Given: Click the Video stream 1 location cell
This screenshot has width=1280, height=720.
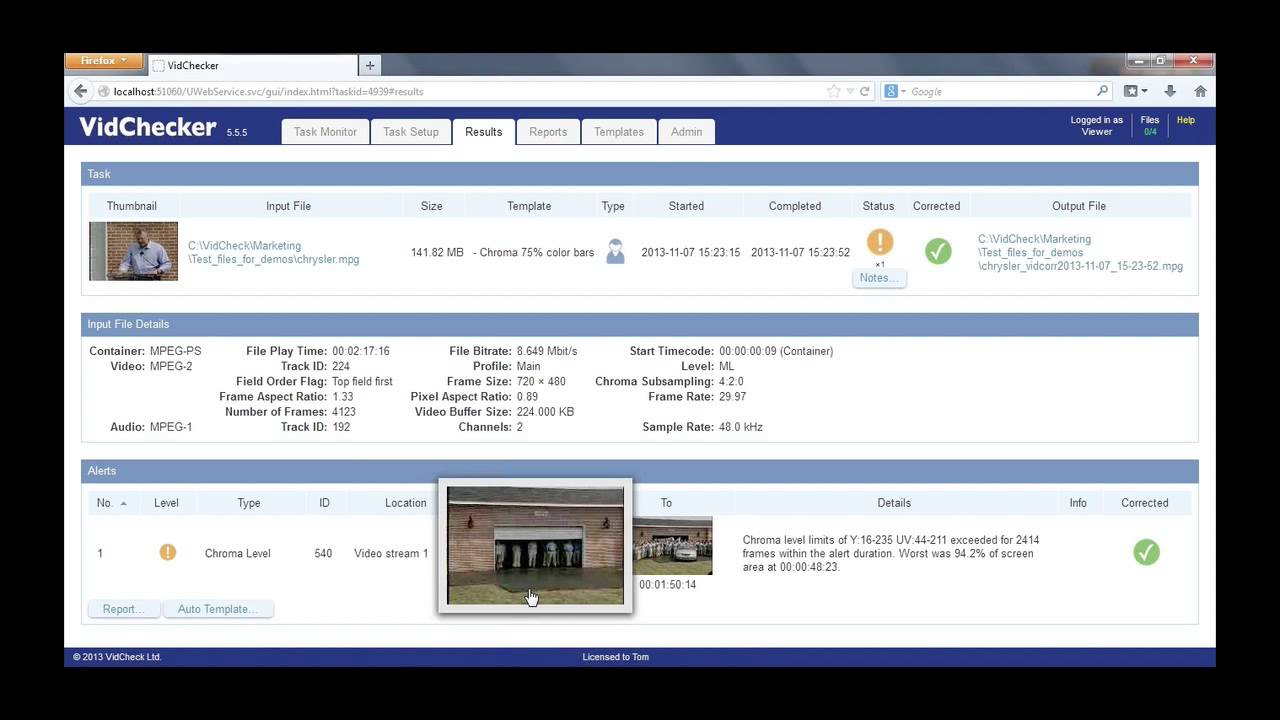Looking at the screenshot, I should click(x=391, y=553).
